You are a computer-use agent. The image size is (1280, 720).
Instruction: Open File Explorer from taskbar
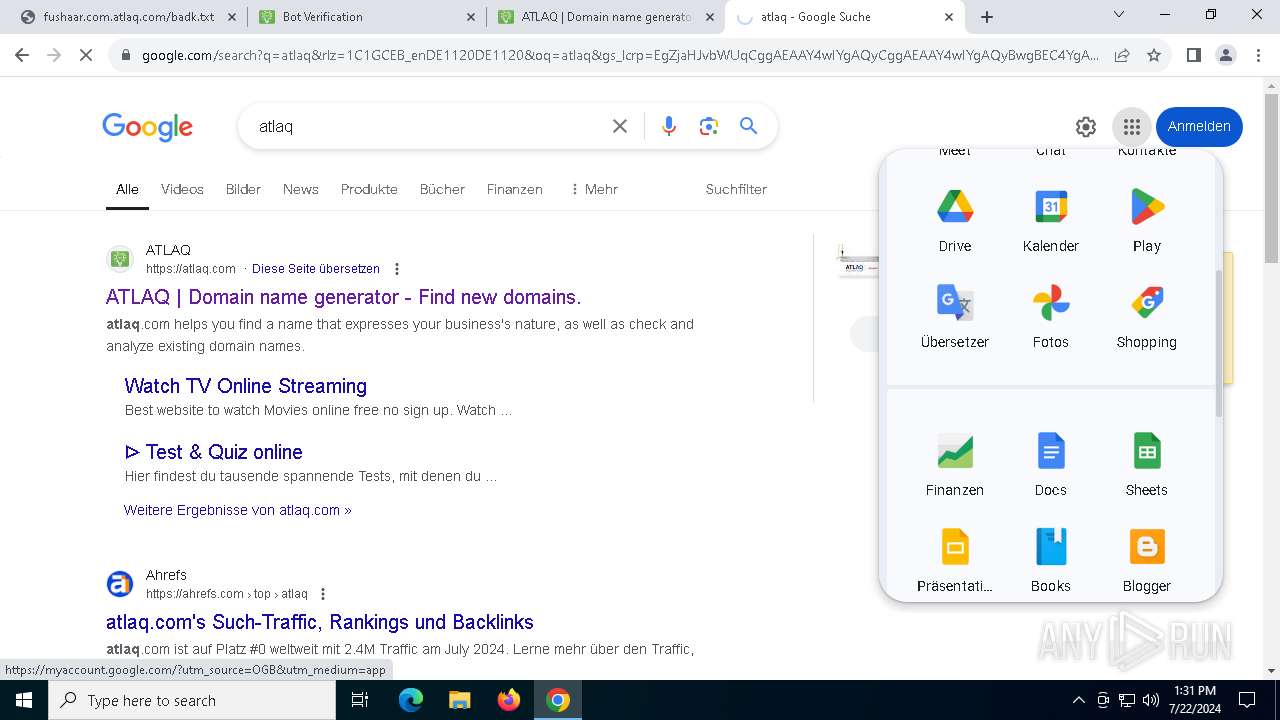click(459, 700)
